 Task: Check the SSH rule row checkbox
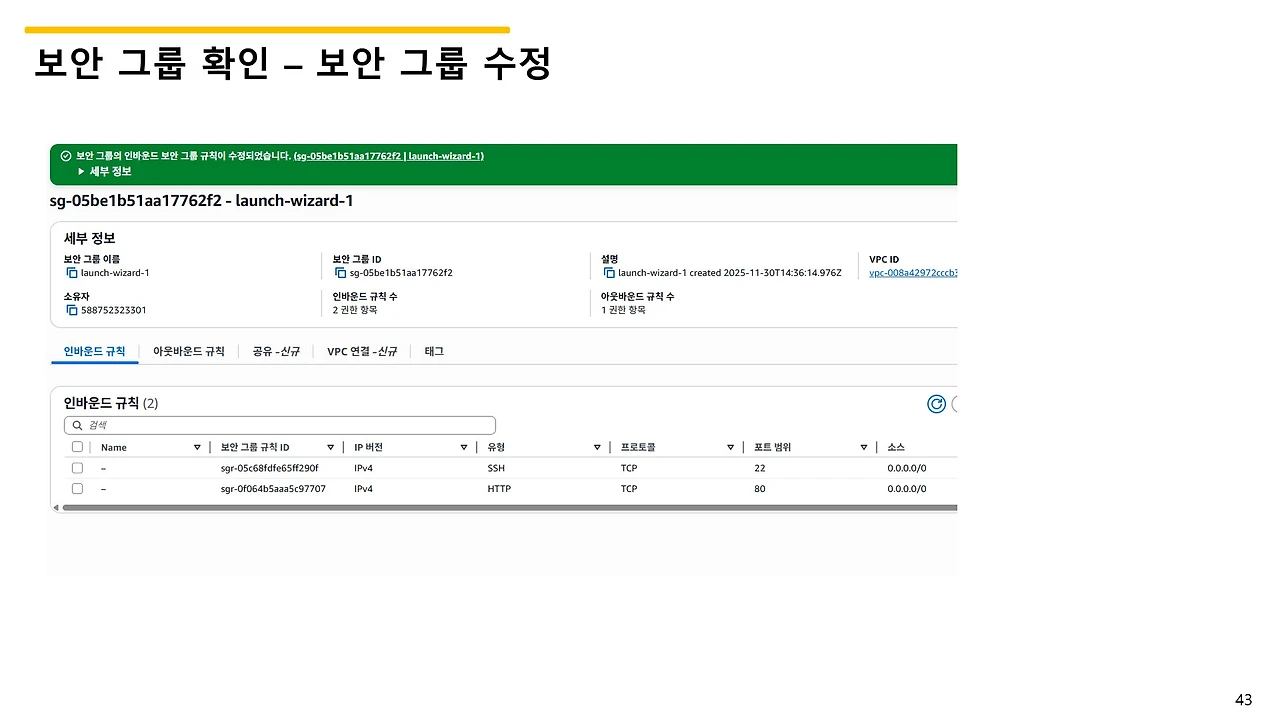(77, 468)
